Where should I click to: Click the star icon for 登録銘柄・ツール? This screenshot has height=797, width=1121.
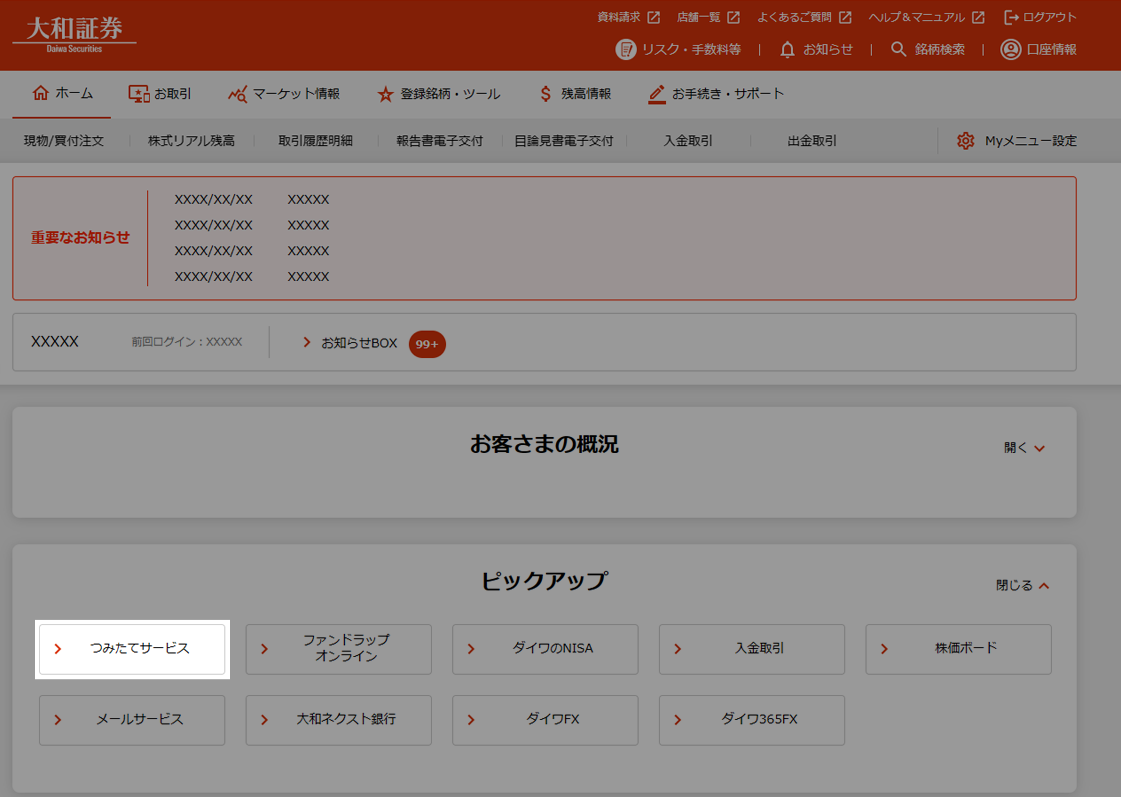click(385, 94)
